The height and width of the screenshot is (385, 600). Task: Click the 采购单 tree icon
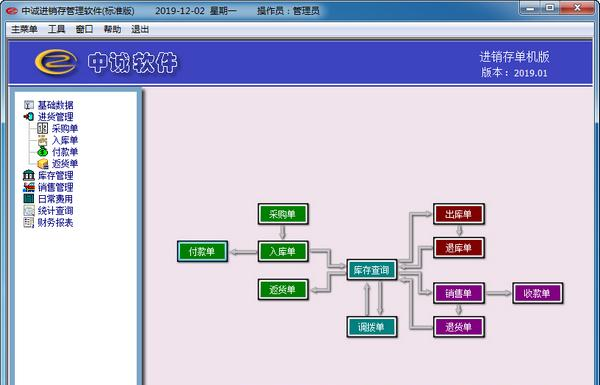point(42,128)
